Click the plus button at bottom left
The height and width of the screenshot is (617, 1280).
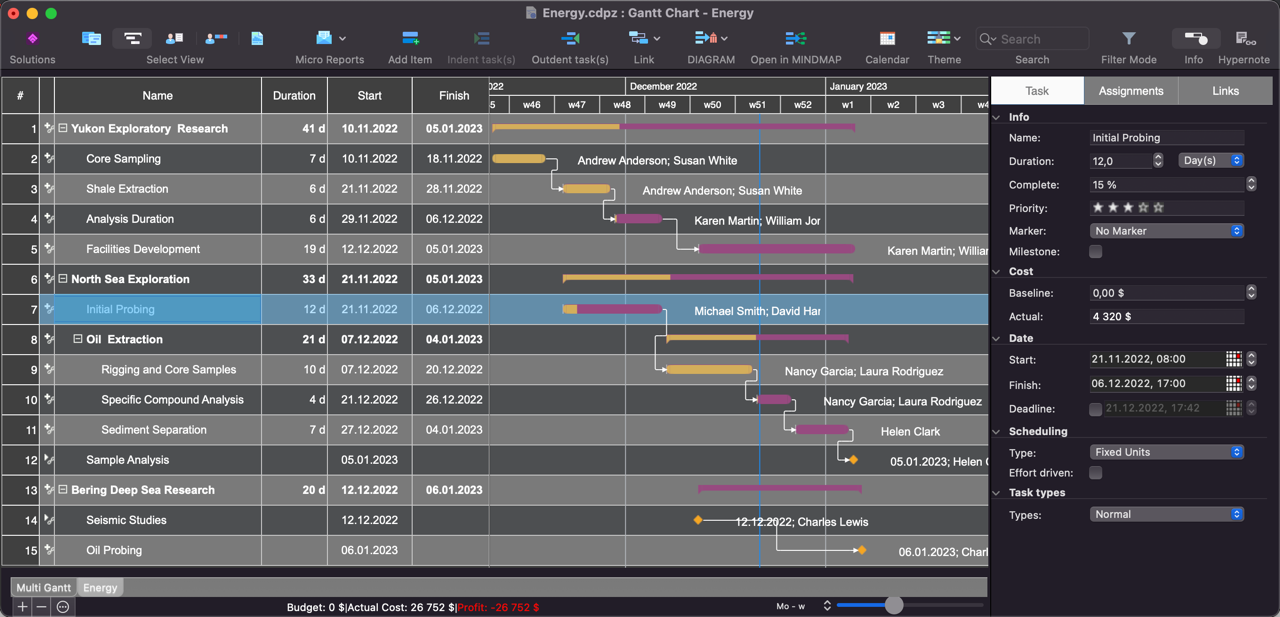coord(22,607)
